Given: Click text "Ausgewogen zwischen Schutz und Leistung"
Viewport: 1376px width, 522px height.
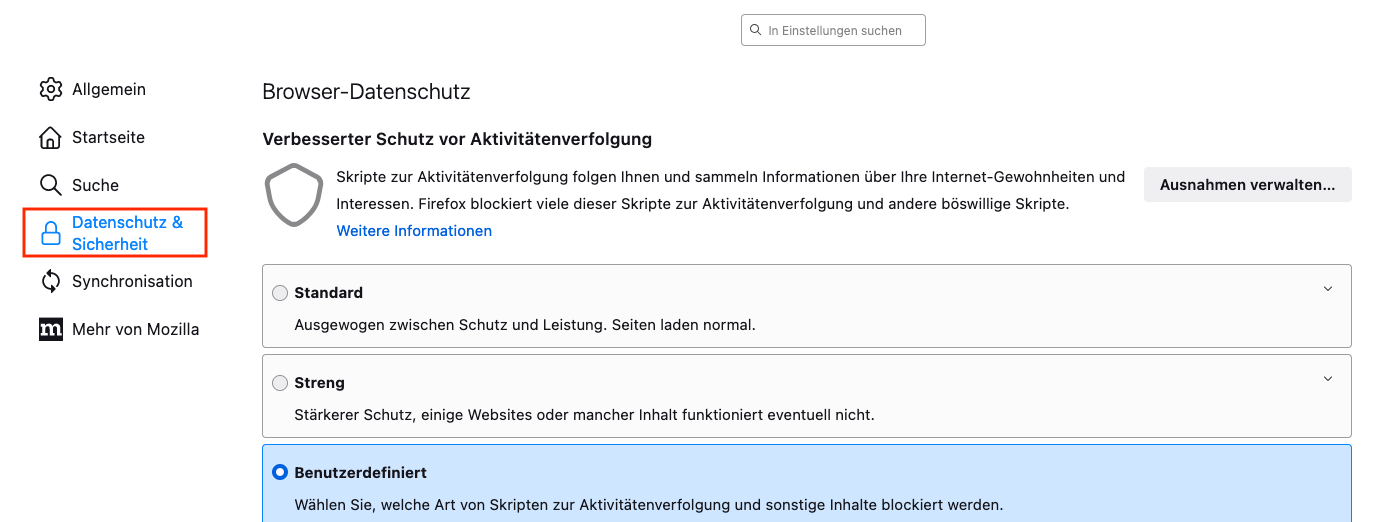Looking at the screenshot, I should [449, 325].
